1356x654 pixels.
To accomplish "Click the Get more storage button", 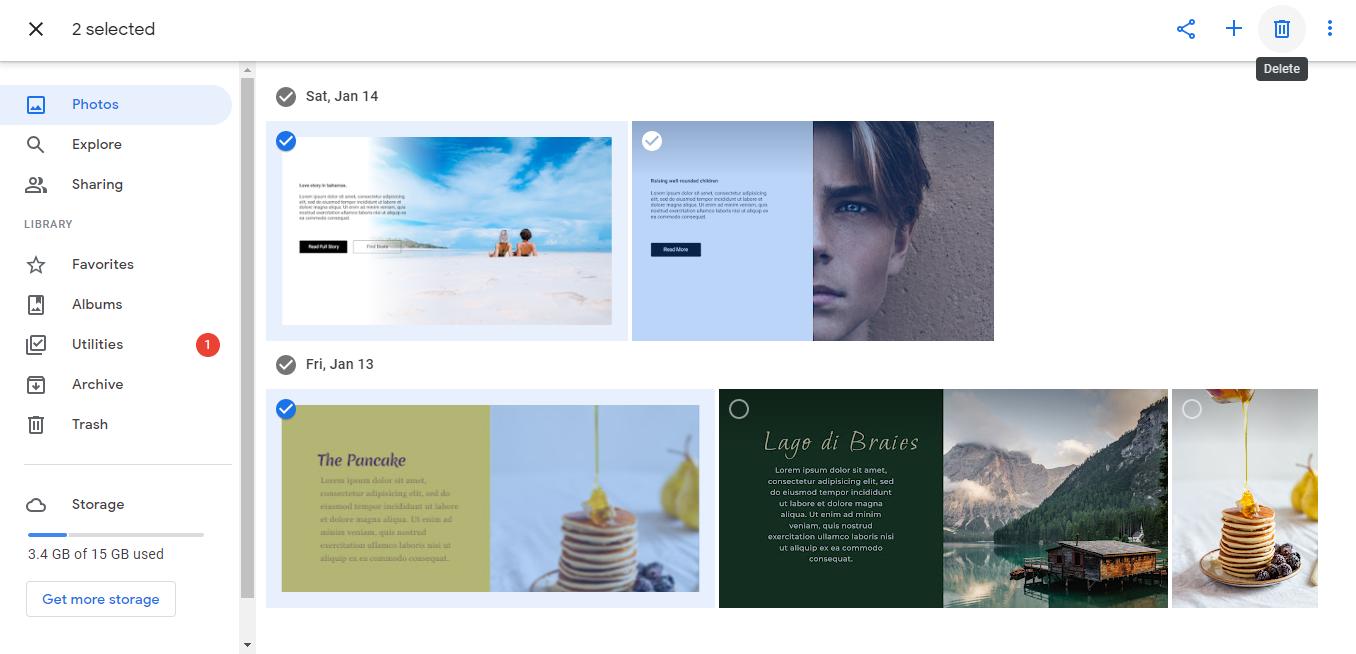I will click(101, 599).
